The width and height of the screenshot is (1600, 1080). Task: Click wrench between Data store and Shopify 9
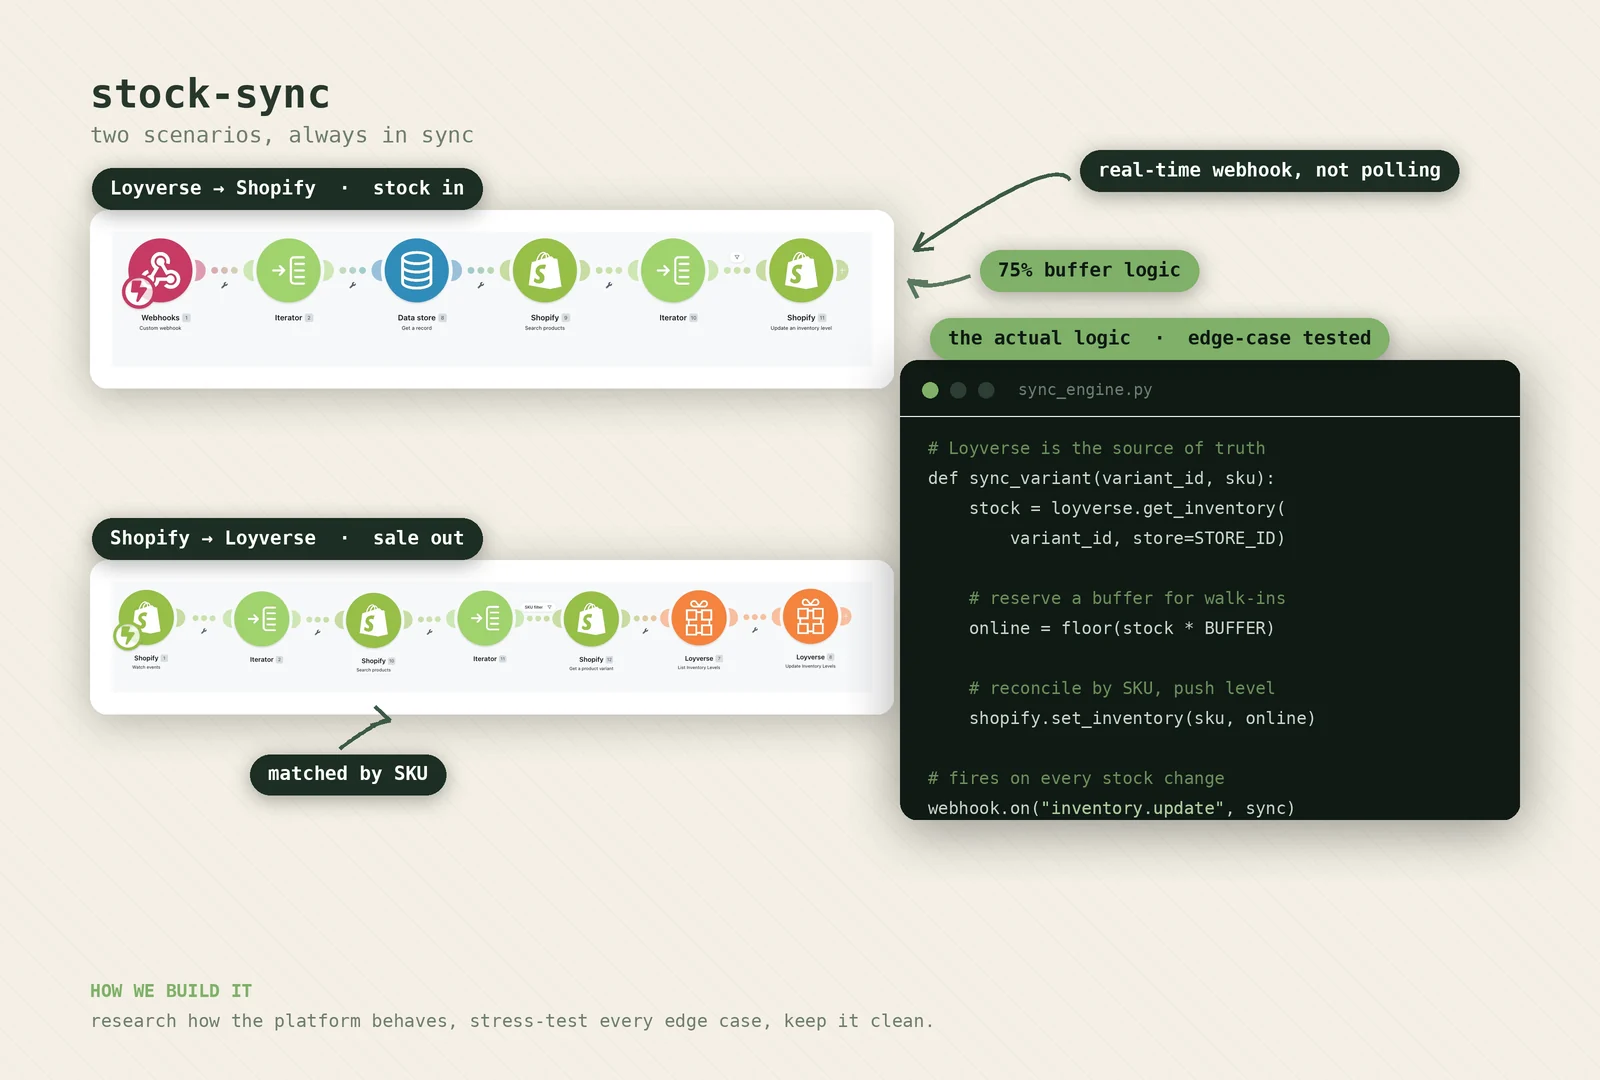coord(480,285)
